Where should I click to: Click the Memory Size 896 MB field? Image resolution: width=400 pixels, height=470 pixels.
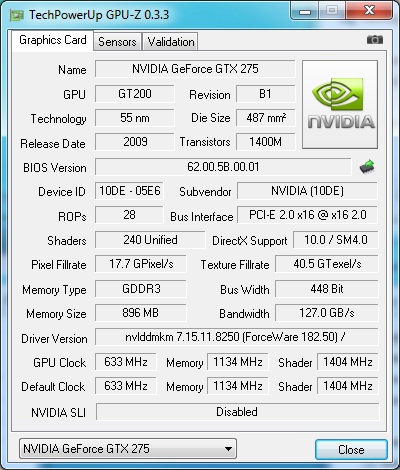coord(141,313)
